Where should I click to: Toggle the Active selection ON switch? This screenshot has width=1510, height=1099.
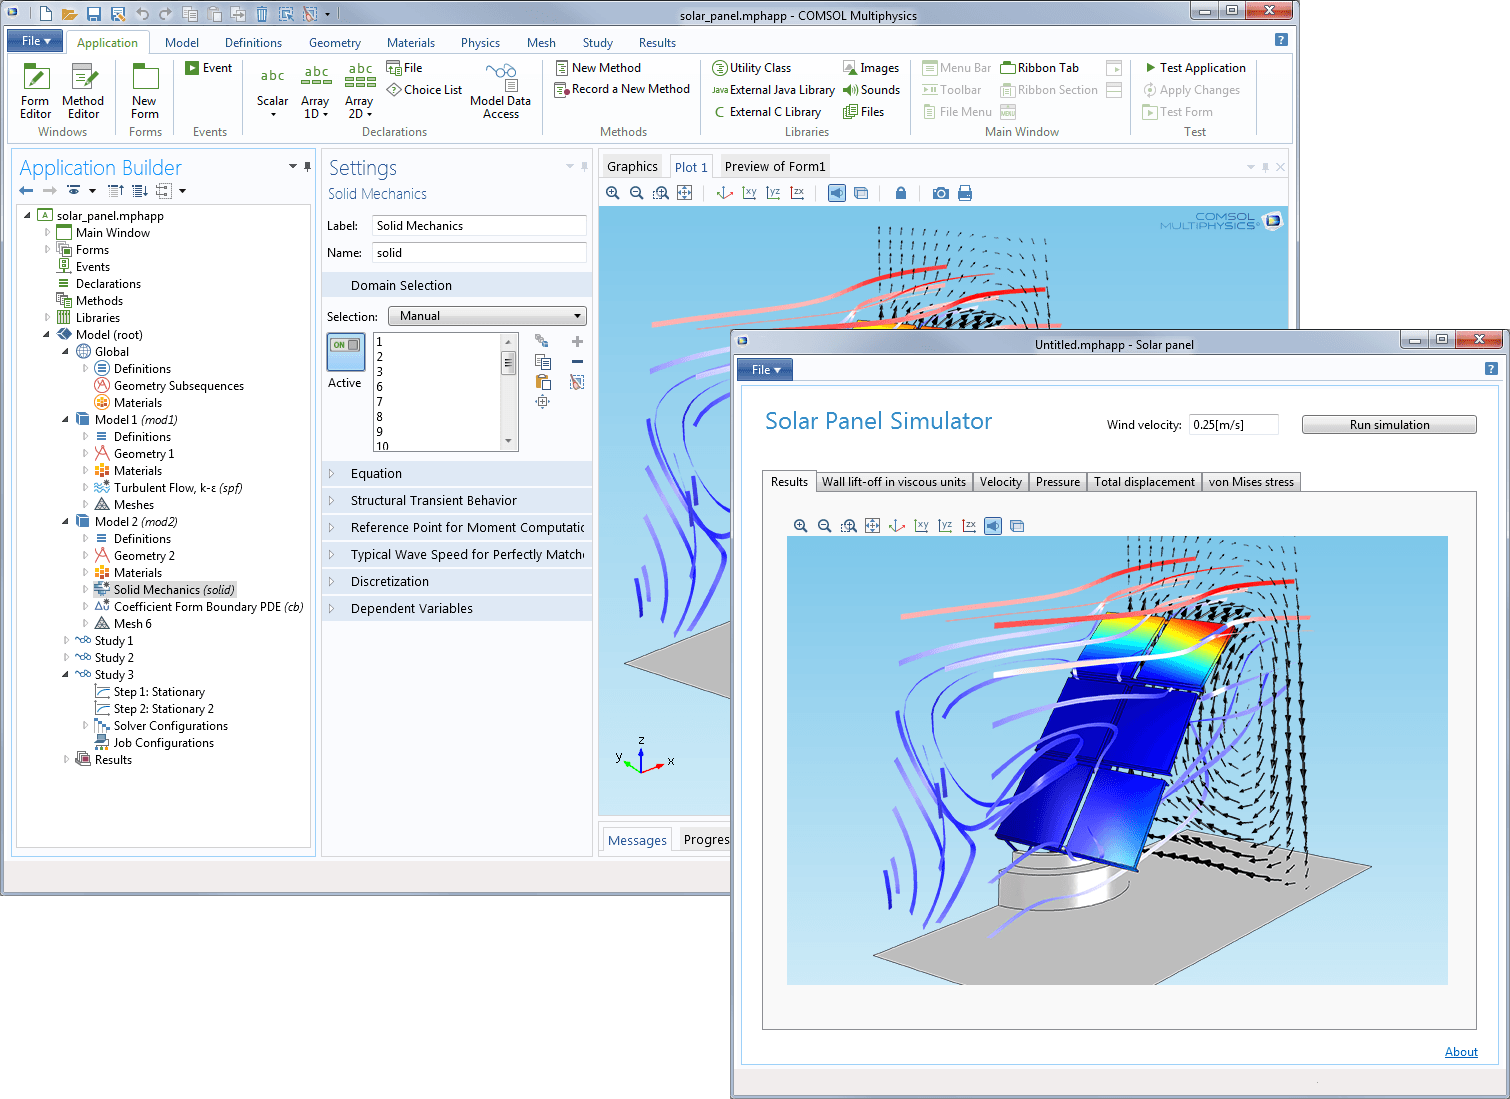346,353
